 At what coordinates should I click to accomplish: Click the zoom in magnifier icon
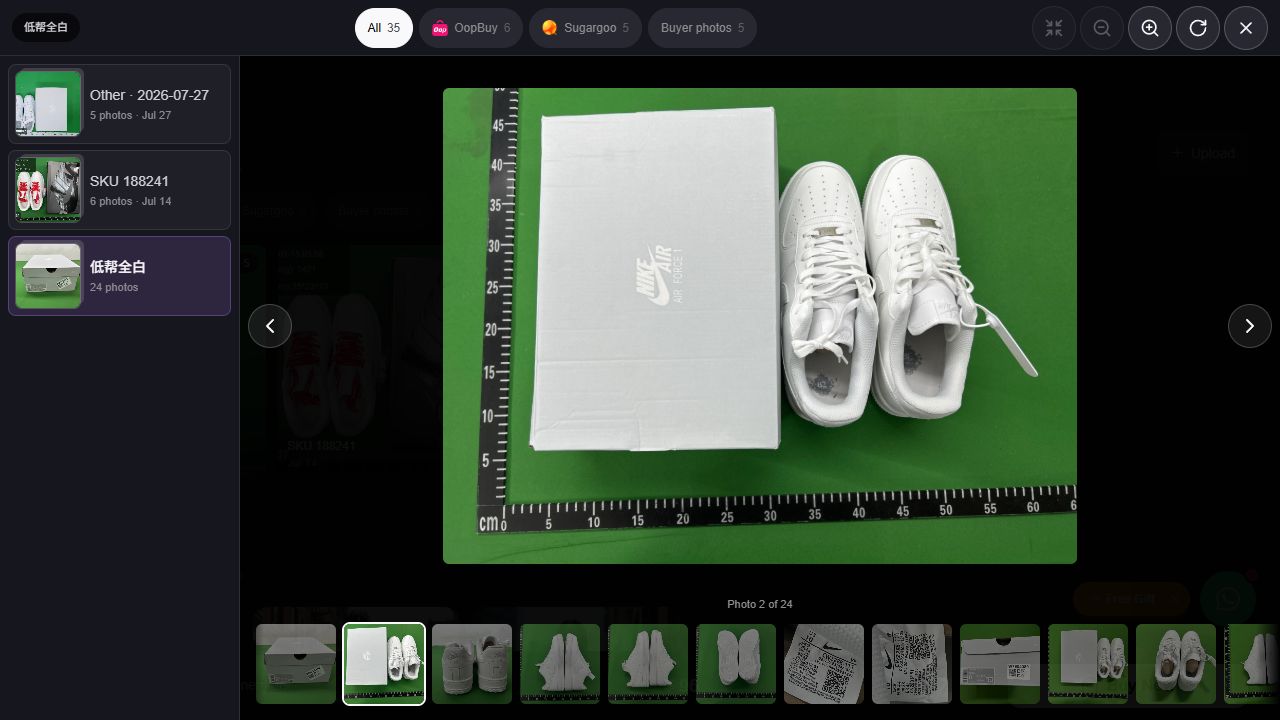coord(1150,28)
